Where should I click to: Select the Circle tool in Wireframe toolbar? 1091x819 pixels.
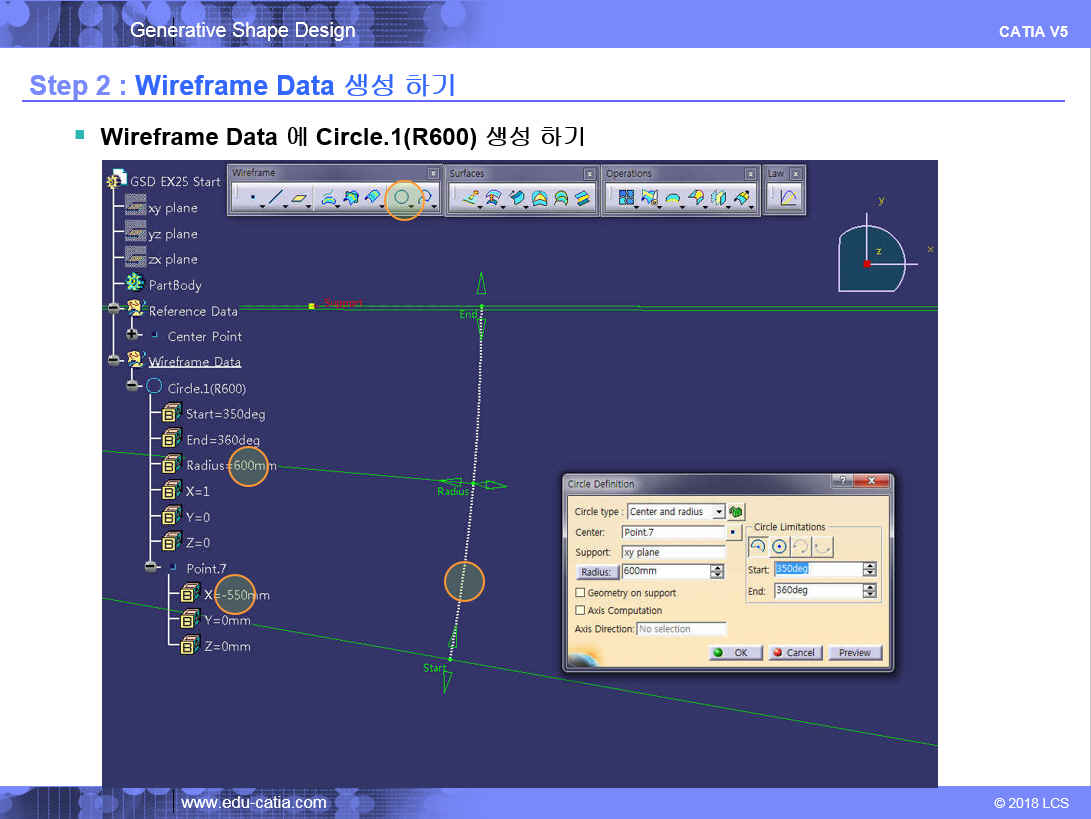[403, 199]
